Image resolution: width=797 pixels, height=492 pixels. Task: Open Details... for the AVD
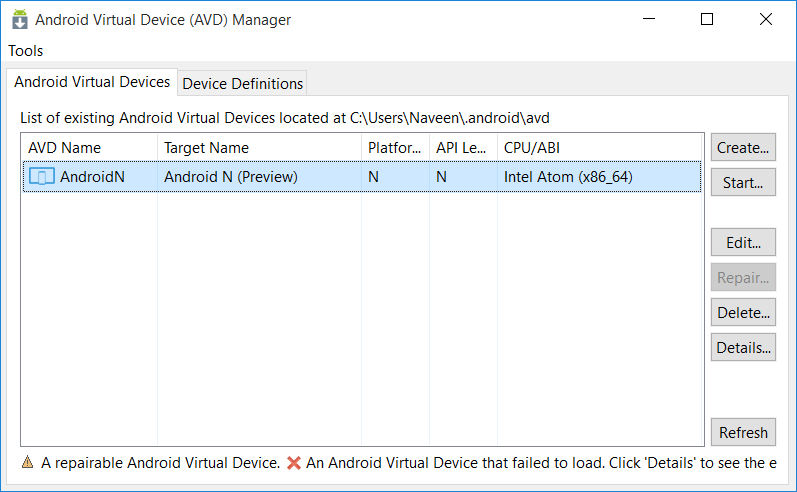(x=743, y=348)
